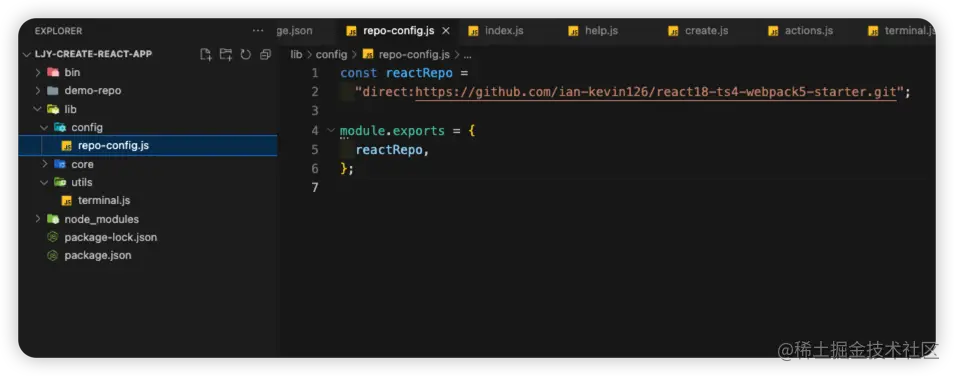Collapse the utils folder chevron

(x=44, y=182)
